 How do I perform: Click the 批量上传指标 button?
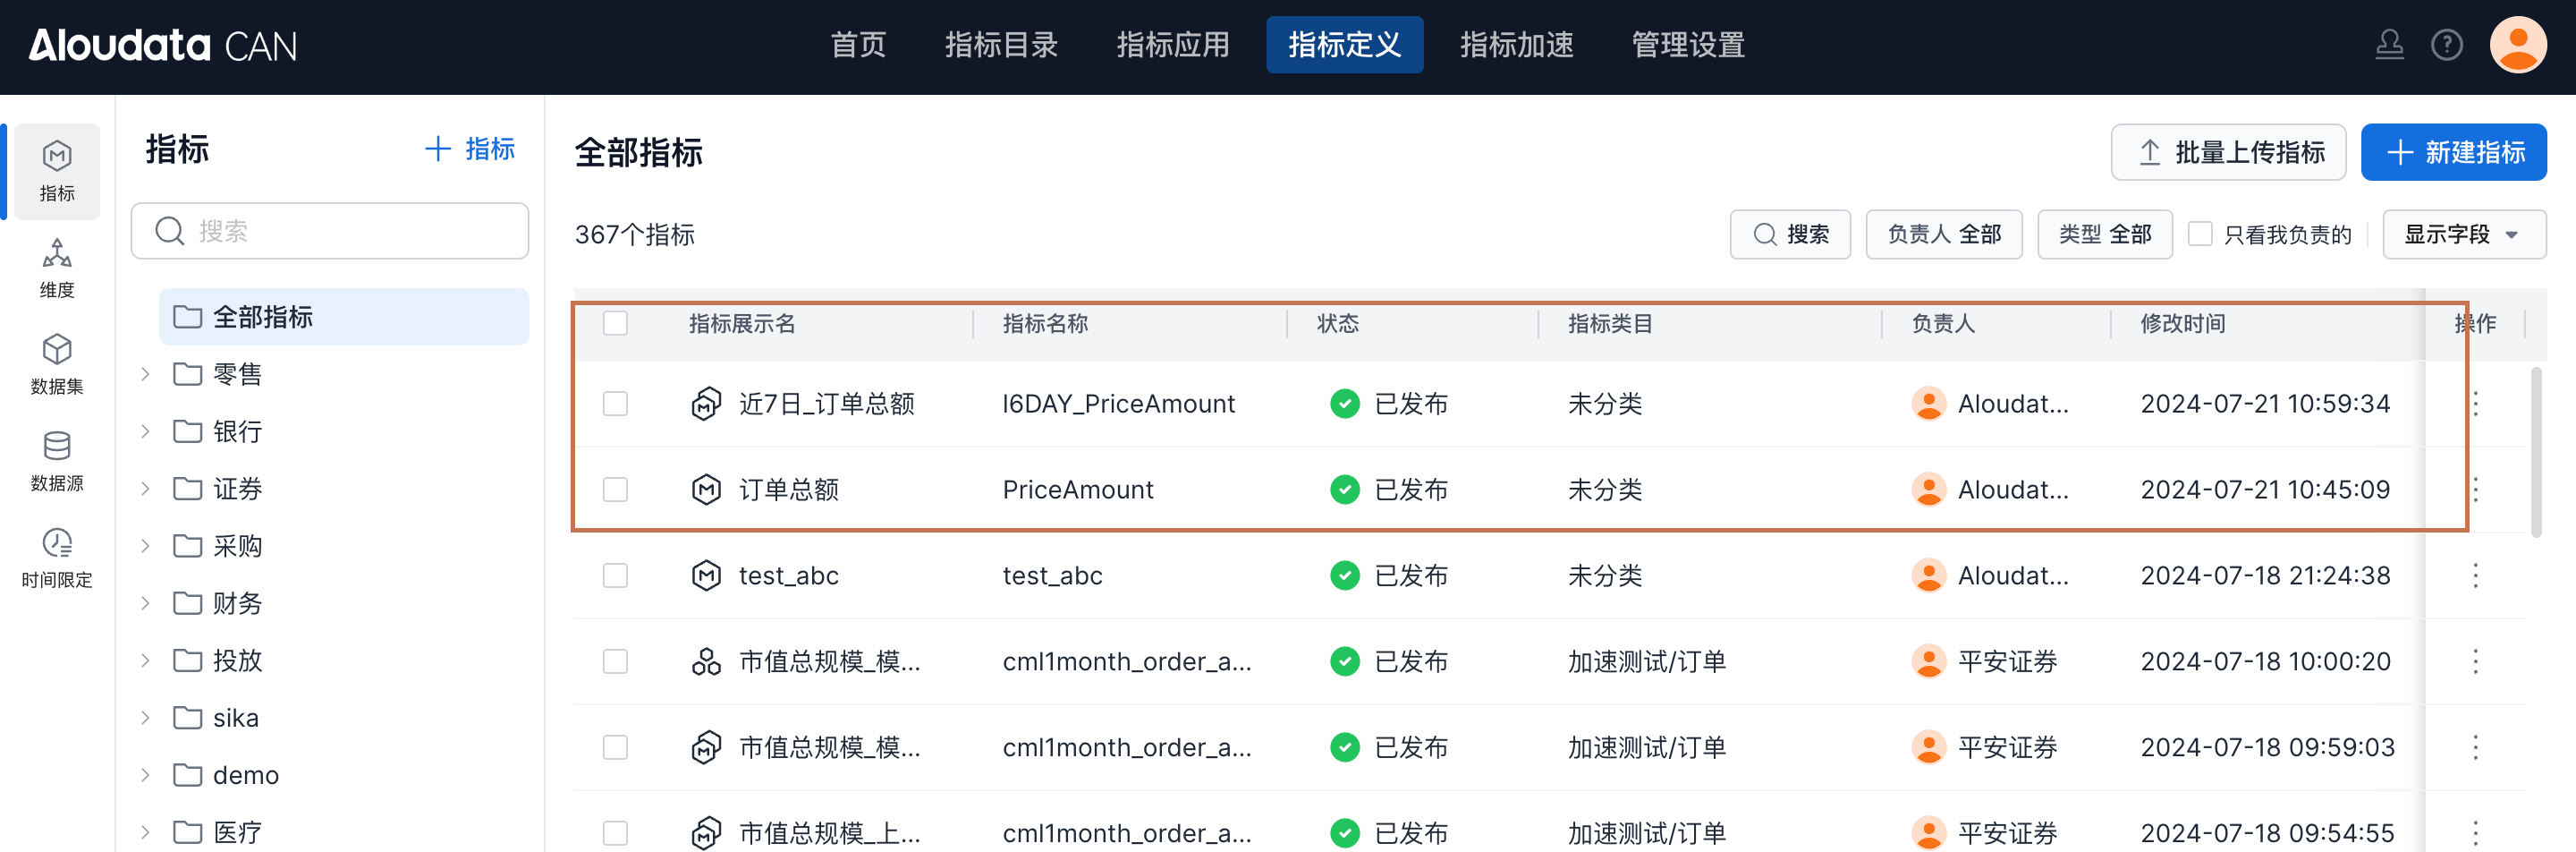point(2227,152)
